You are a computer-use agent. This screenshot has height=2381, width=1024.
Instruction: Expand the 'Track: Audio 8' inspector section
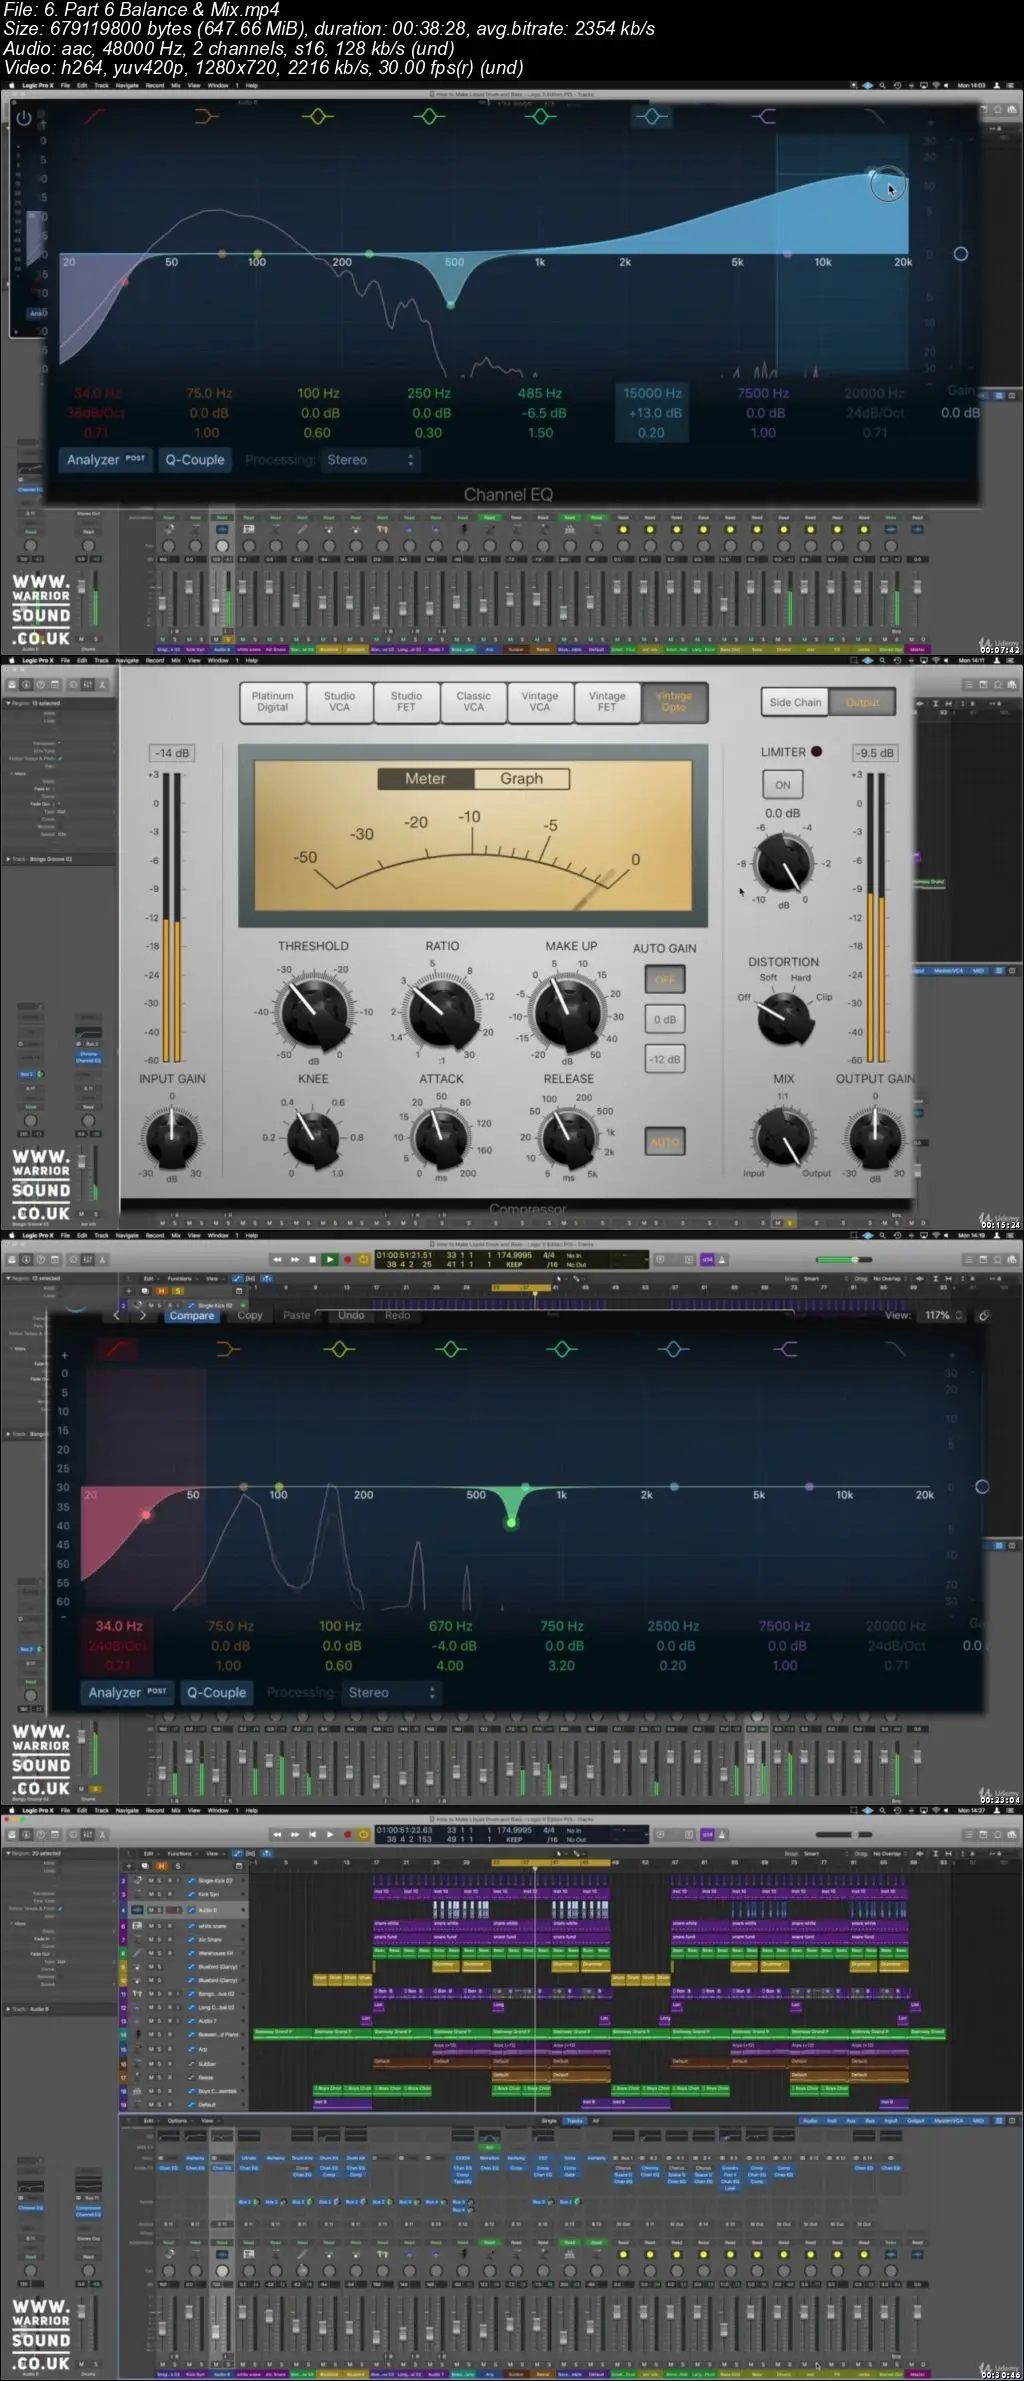pos(6,2009)
